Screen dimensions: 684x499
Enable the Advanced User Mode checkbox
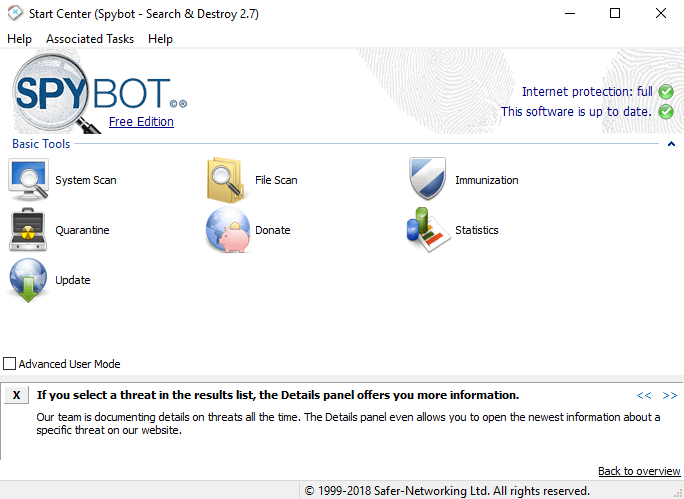(x=9, y=363)
